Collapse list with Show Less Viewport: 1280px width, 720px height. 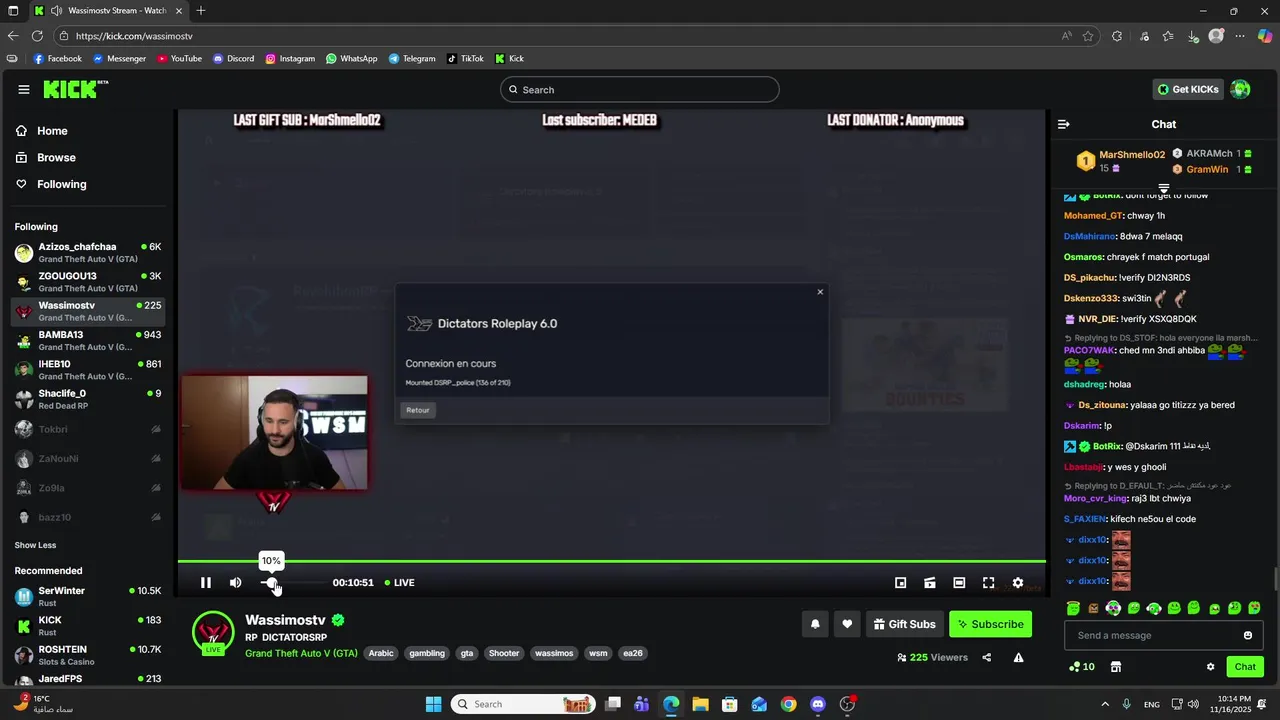coord(35,545)
